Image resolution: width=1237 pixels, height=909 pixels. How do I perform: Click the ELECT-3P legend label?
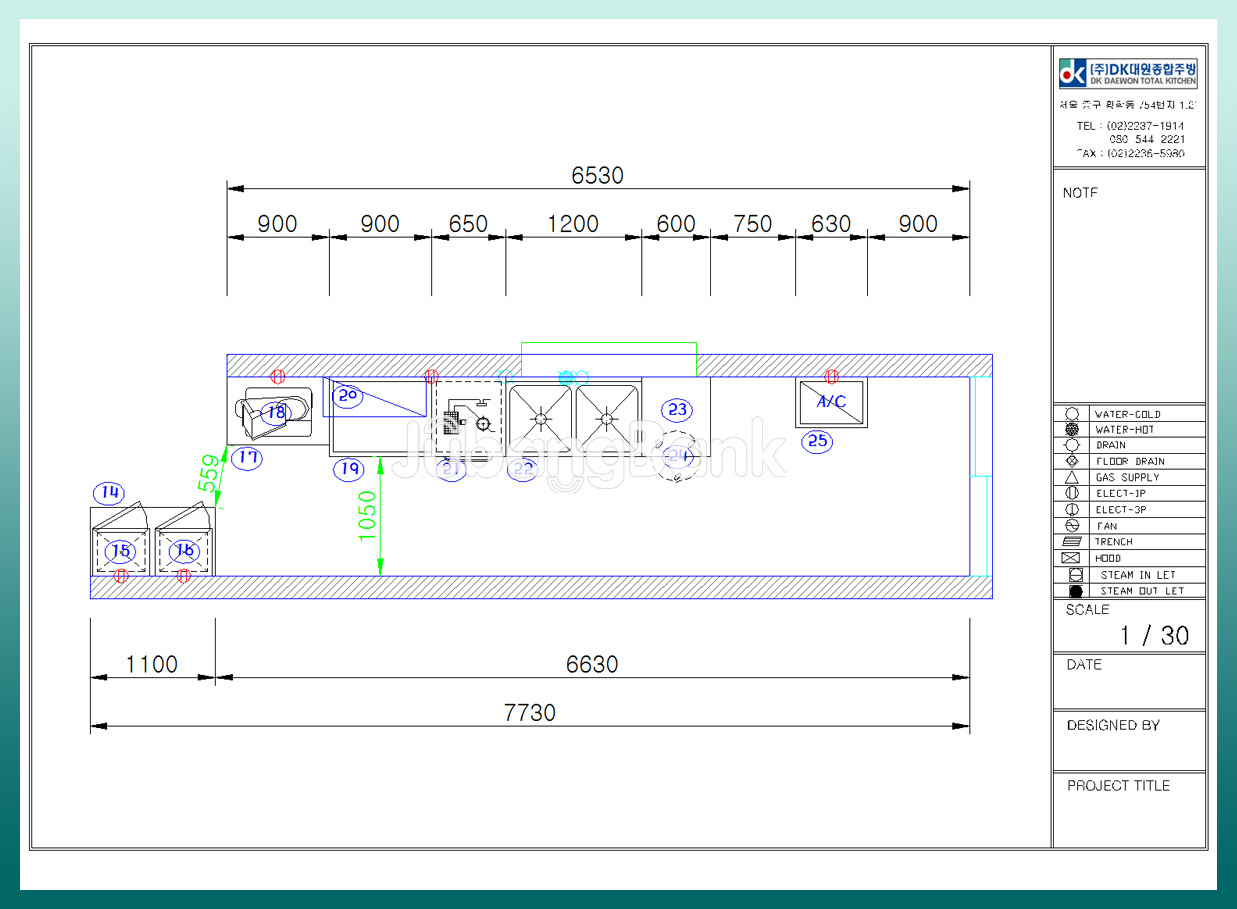pyautogui.click(x=1121, y=510)
